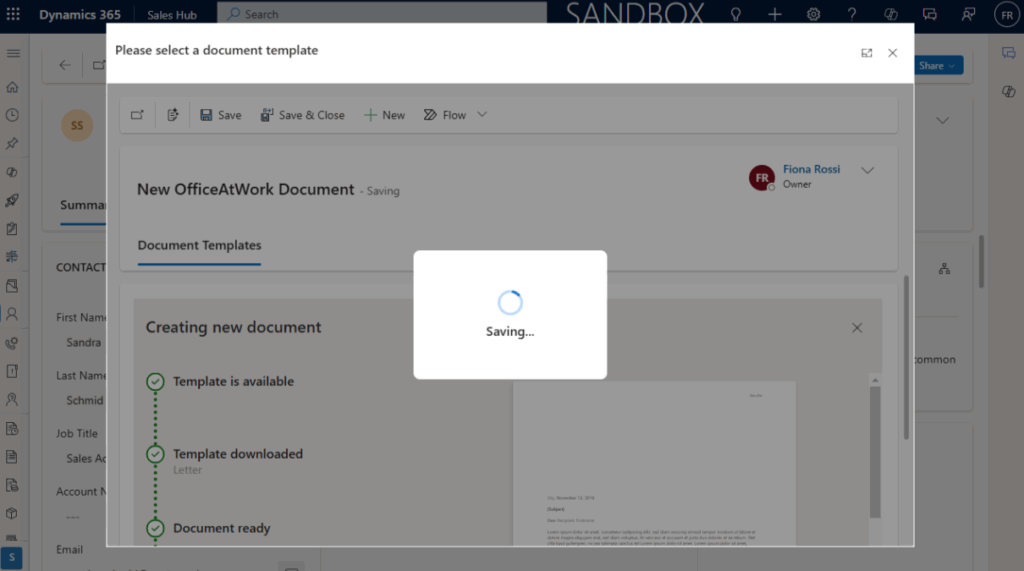Click the Search box in top bar
Viewport: 1024px width, 571px height.
pos(380,14)
